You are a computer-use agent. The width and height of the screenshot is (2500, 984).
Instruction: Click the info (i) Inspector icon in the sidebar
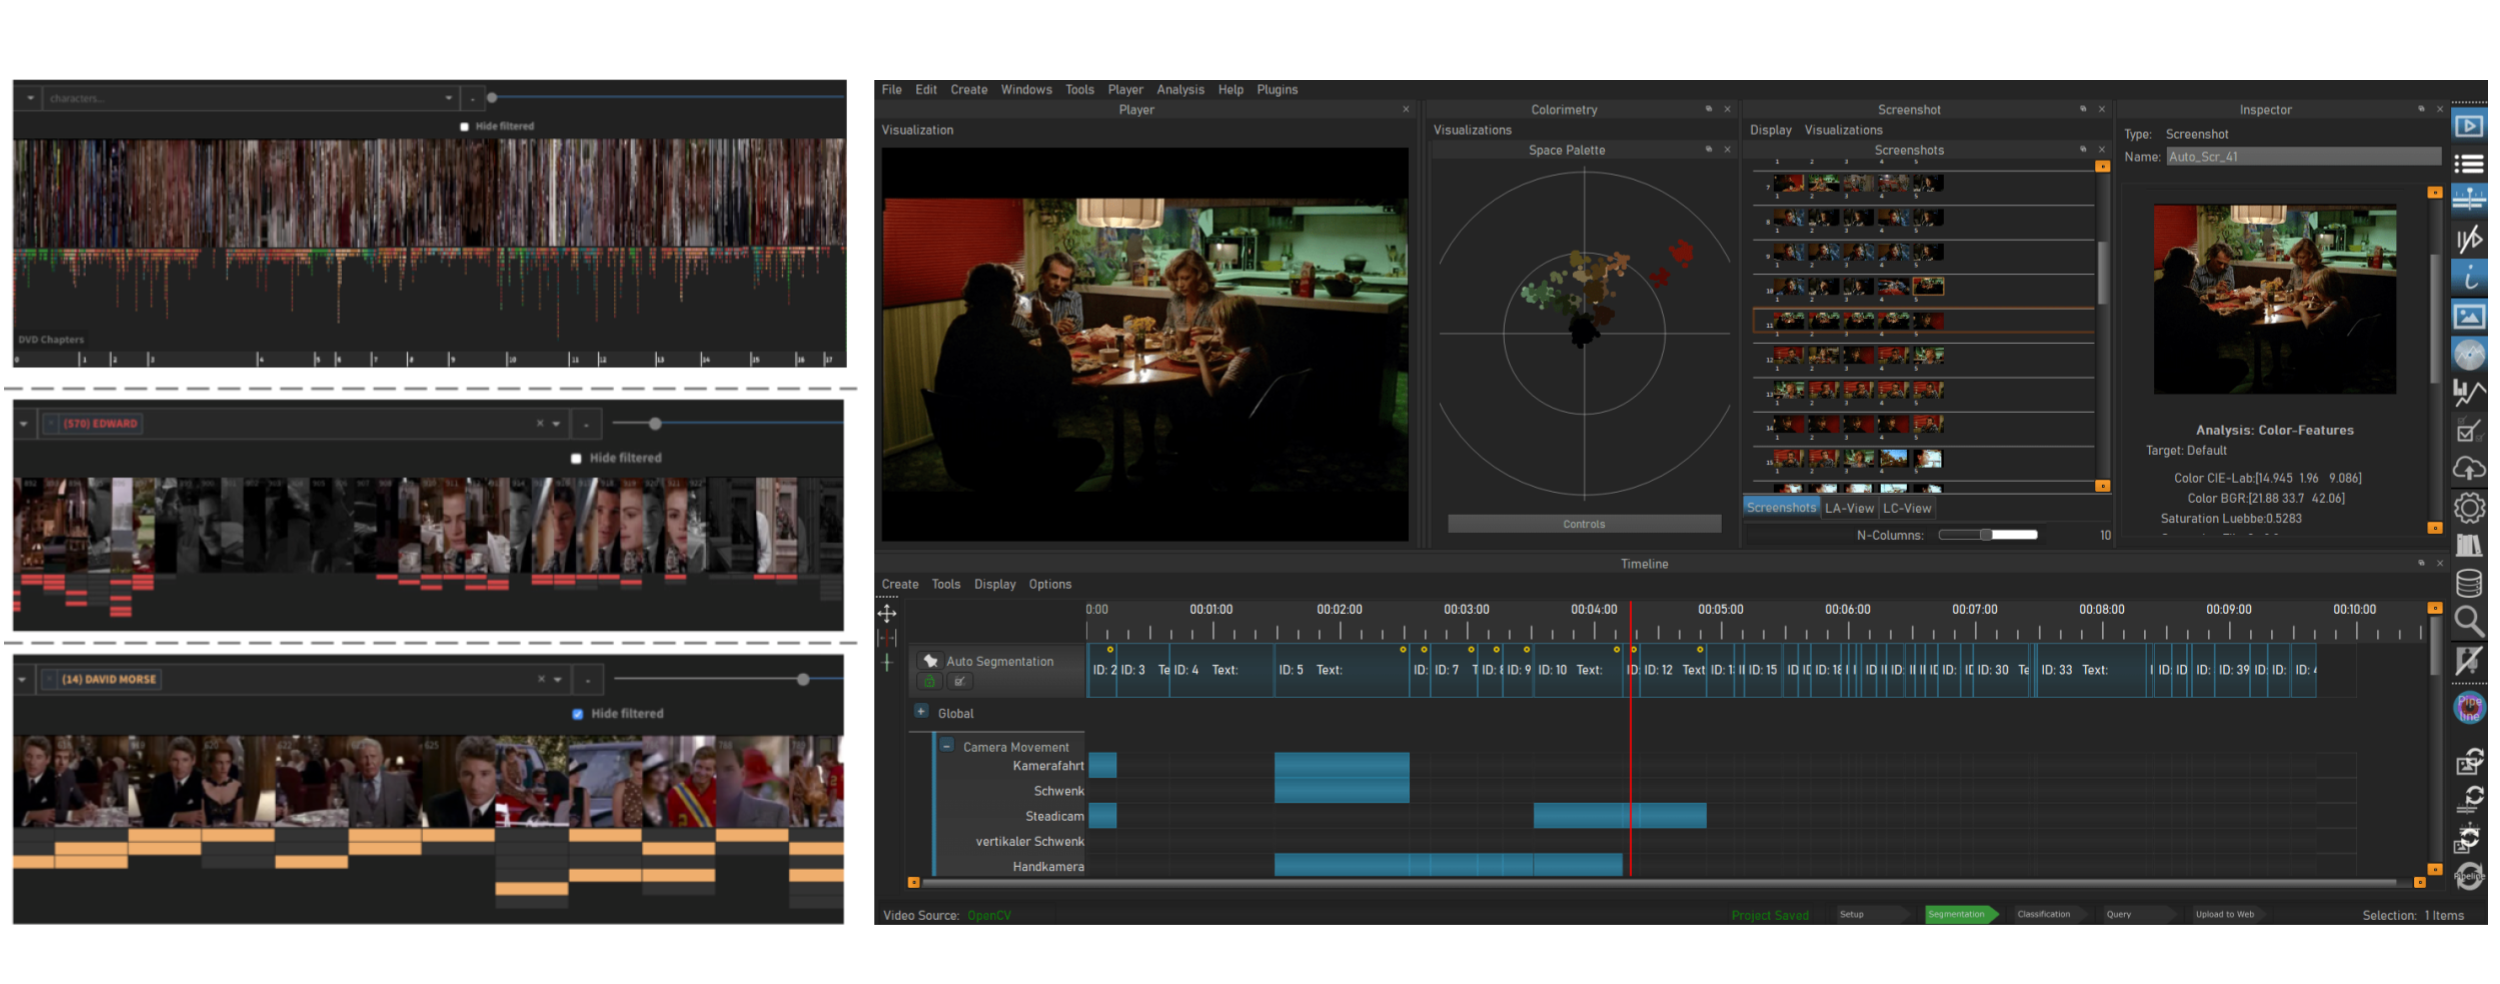point(2469,277)
